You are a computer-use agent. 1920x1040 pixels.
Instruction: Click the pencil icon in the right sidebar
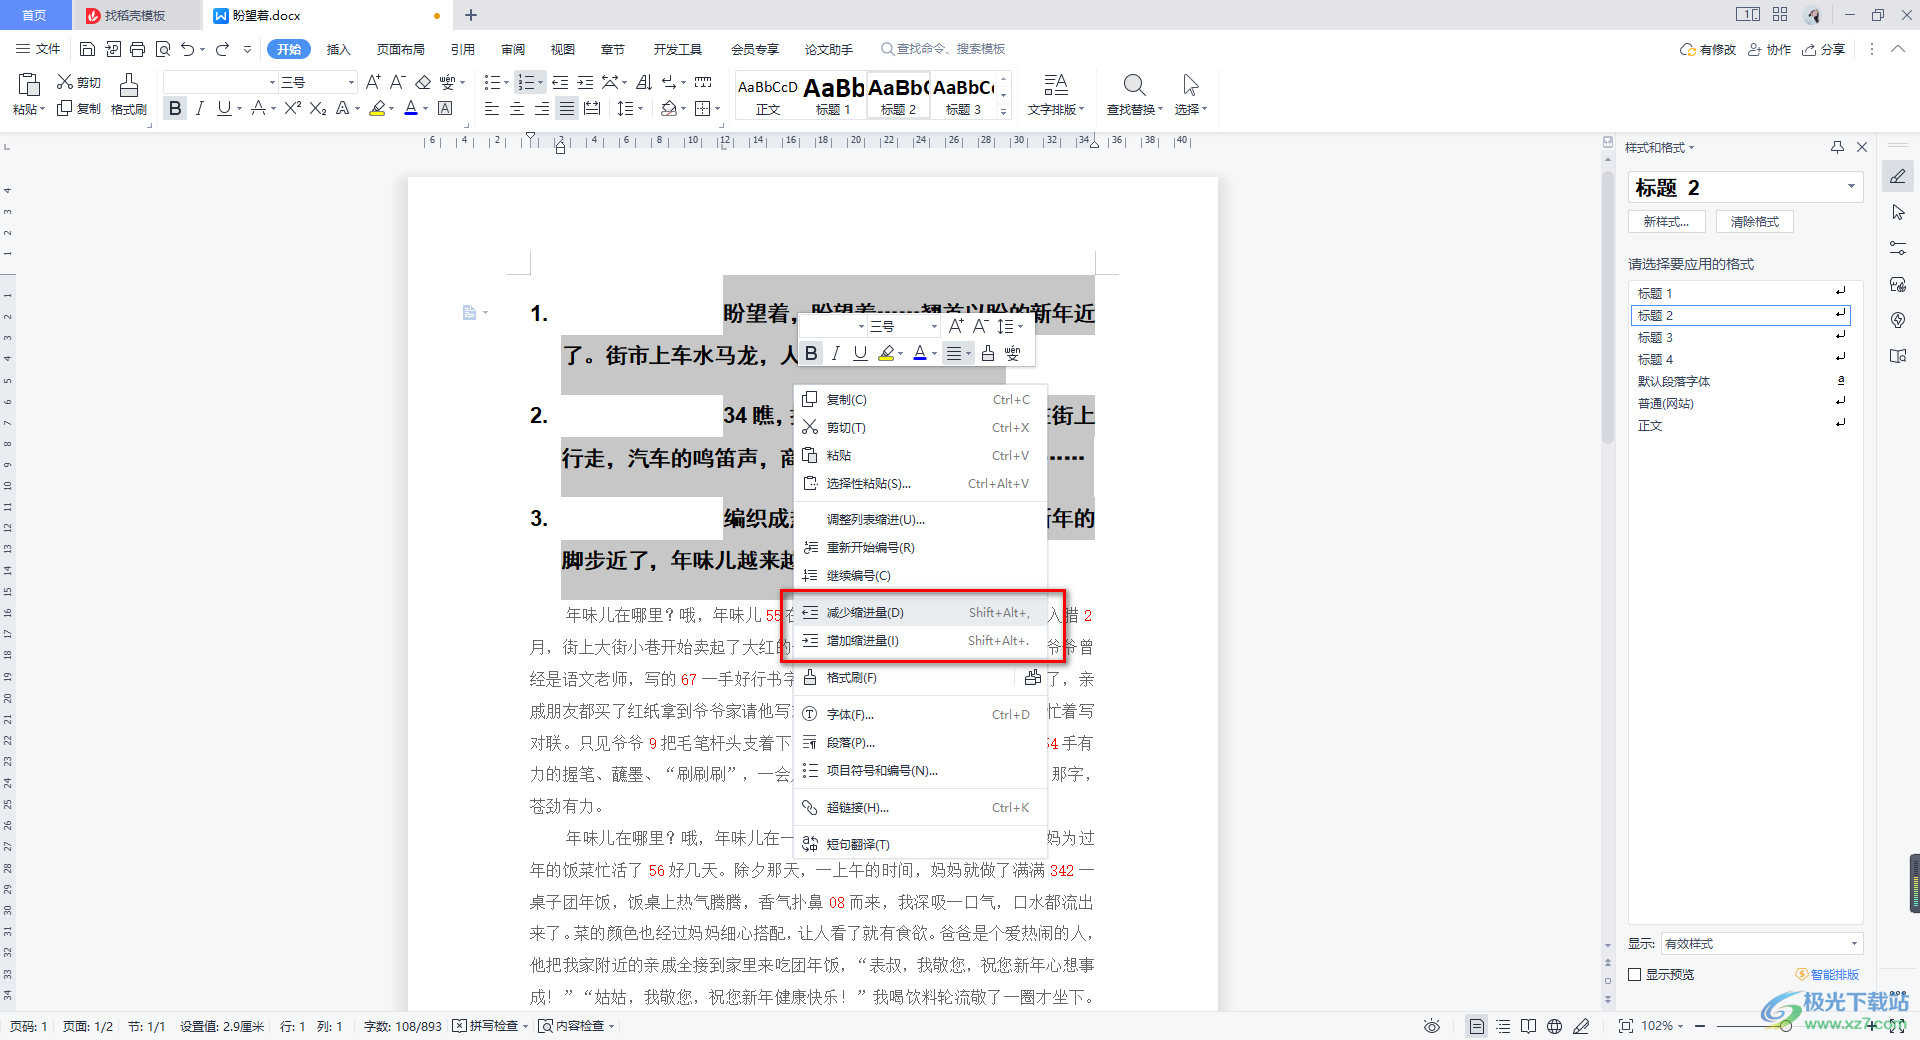pyautogui.click(x=1898, y=176)
